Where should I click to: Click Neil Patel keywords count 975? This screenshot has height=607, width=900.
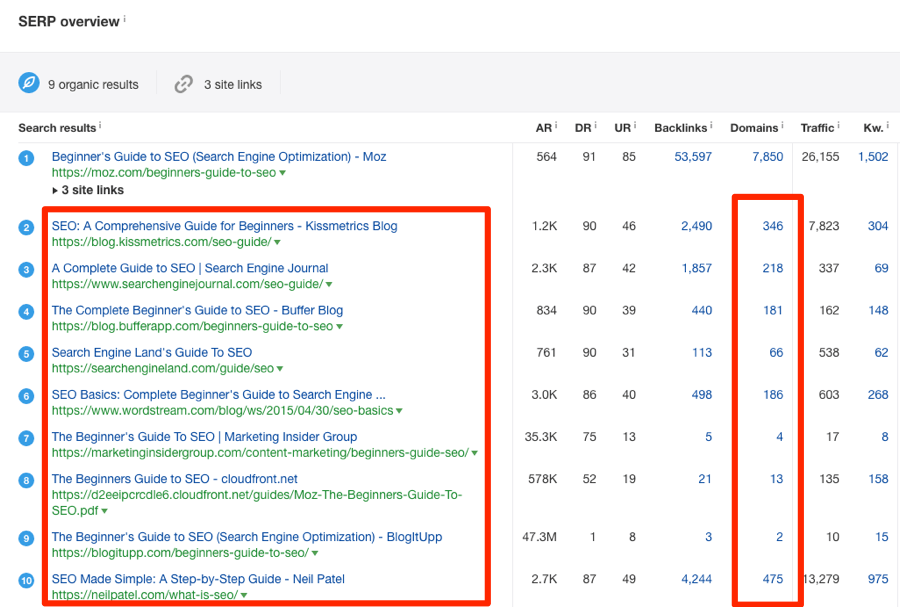(878, 579)
